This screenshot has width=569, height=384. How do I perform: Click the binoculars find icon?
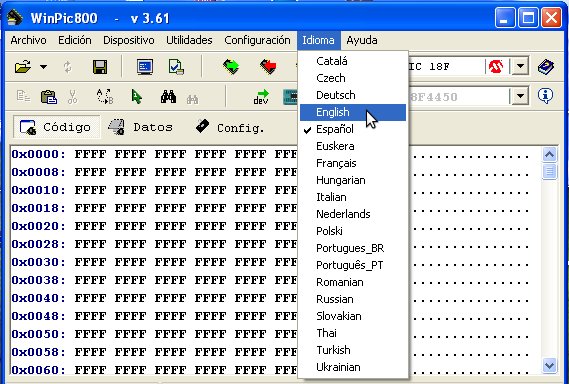pyautogui.click(x=168, y=97)
